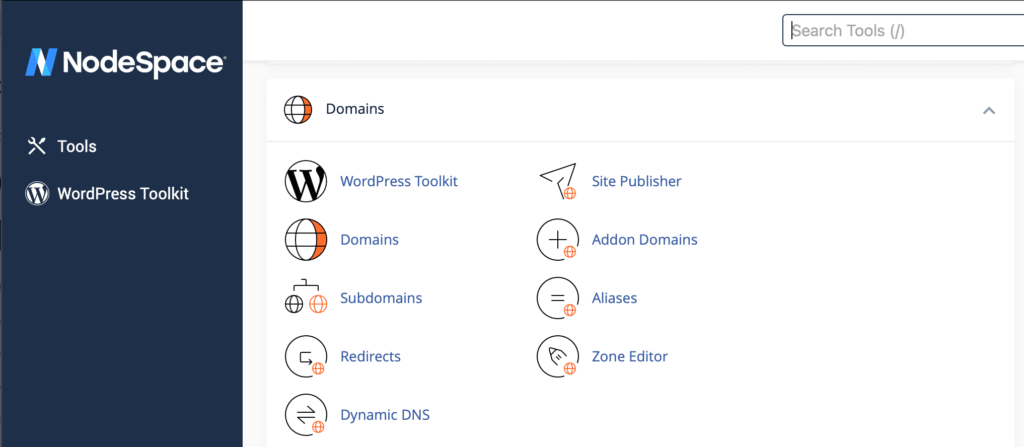Click the NodeSpace logo

(x=126, y=63)
